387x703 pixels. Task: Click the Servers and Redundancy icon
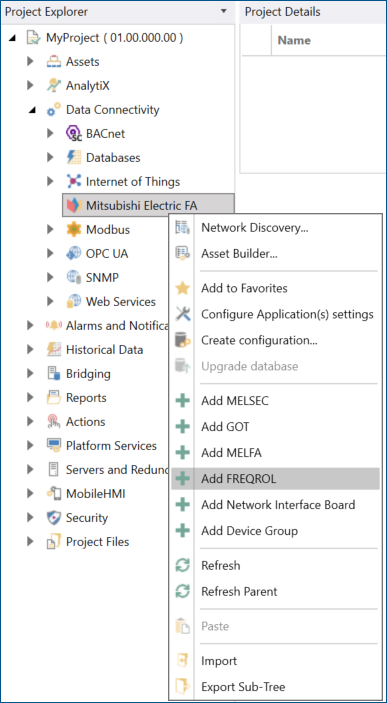click(54, 469)
